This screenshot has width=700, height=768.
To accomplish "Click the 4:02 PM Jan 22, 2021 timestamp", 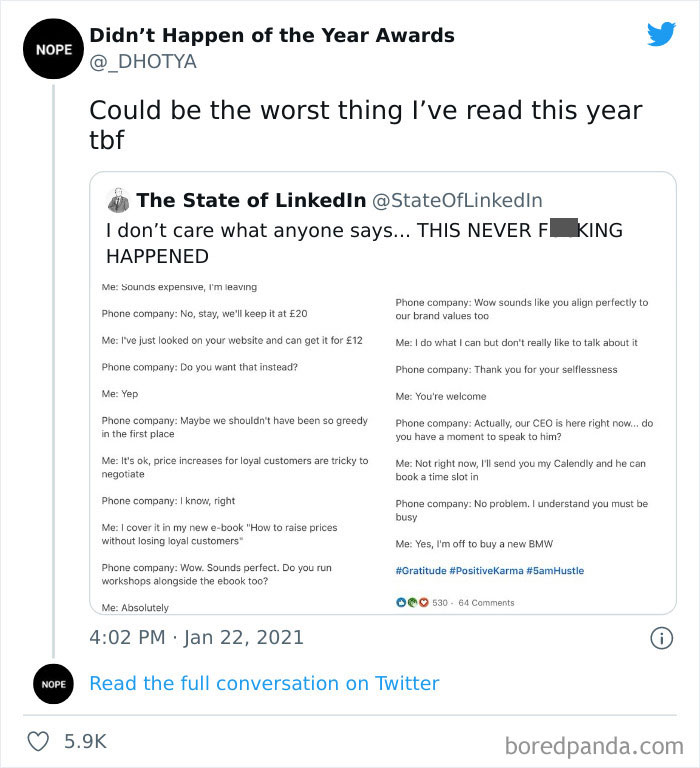I will [196, 637].
